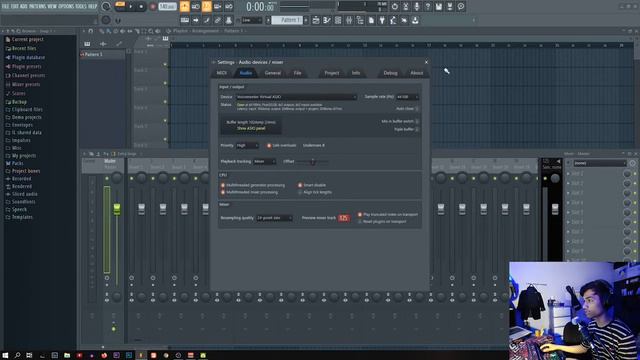The height and width of the screenshot is (360, 640).
Task: Click the view piano roll toolbar icon
Action: (x=327, y=20)
